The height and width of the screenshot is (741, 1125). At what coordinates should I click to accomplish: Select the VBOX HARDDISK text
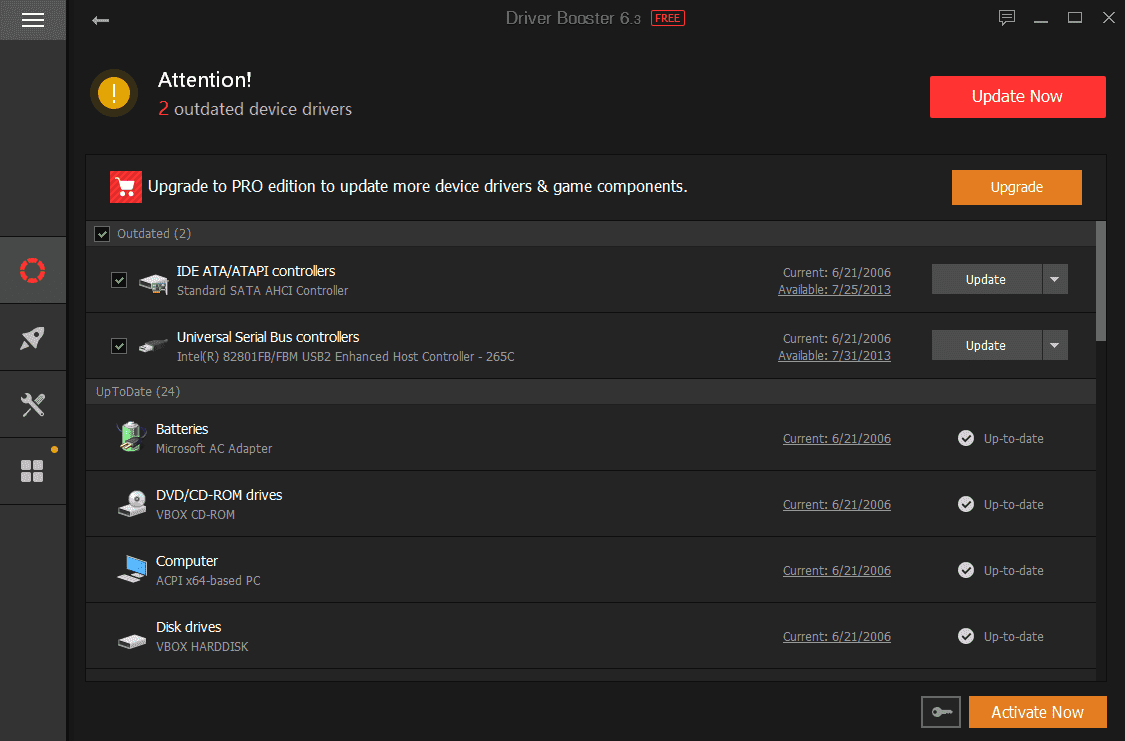(202, 646)
